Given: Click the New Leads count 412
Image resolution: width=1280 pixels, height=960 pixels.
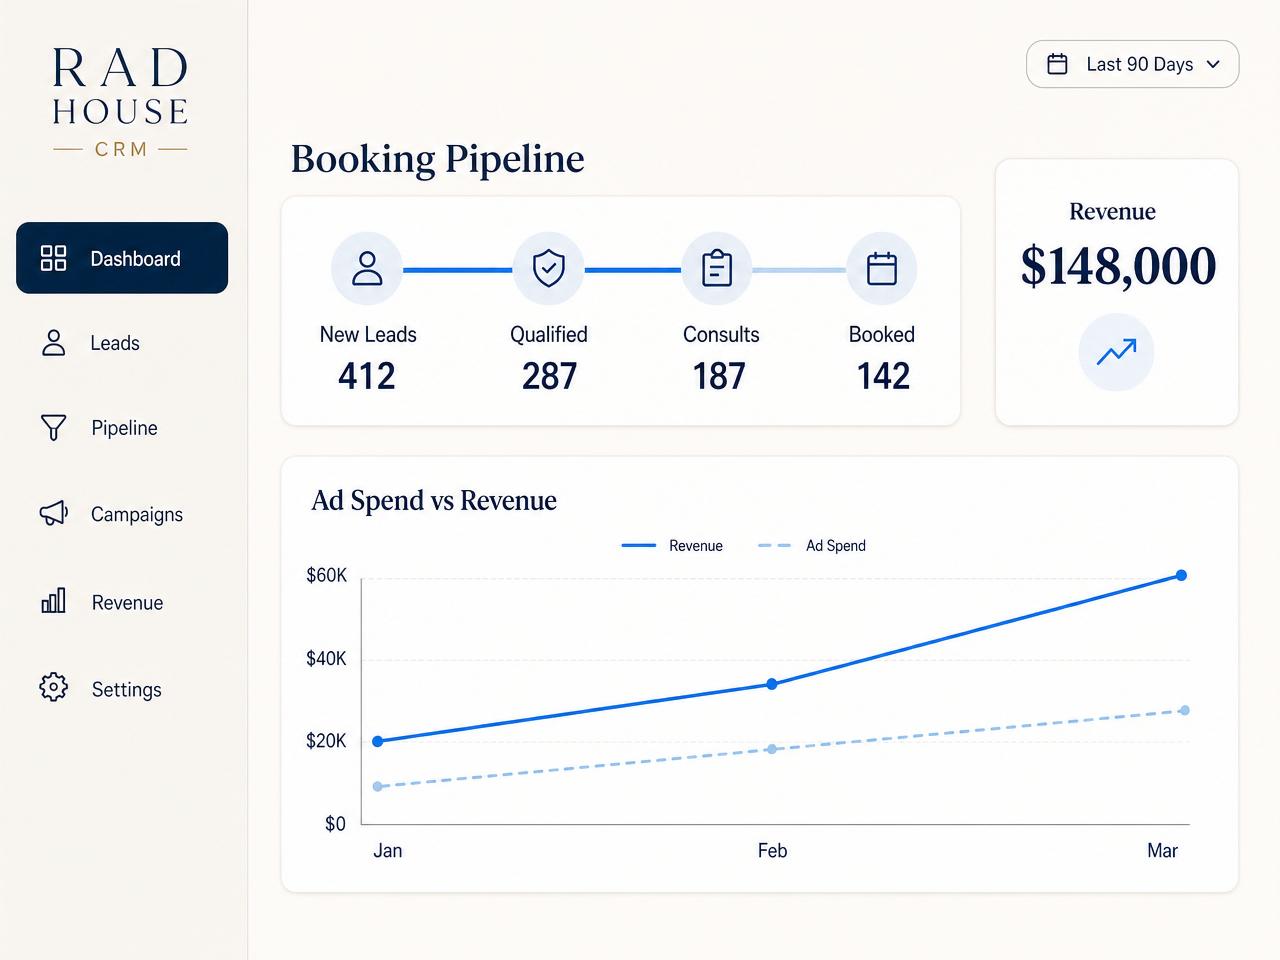Looking at the screenshot, I should [367, 376].
